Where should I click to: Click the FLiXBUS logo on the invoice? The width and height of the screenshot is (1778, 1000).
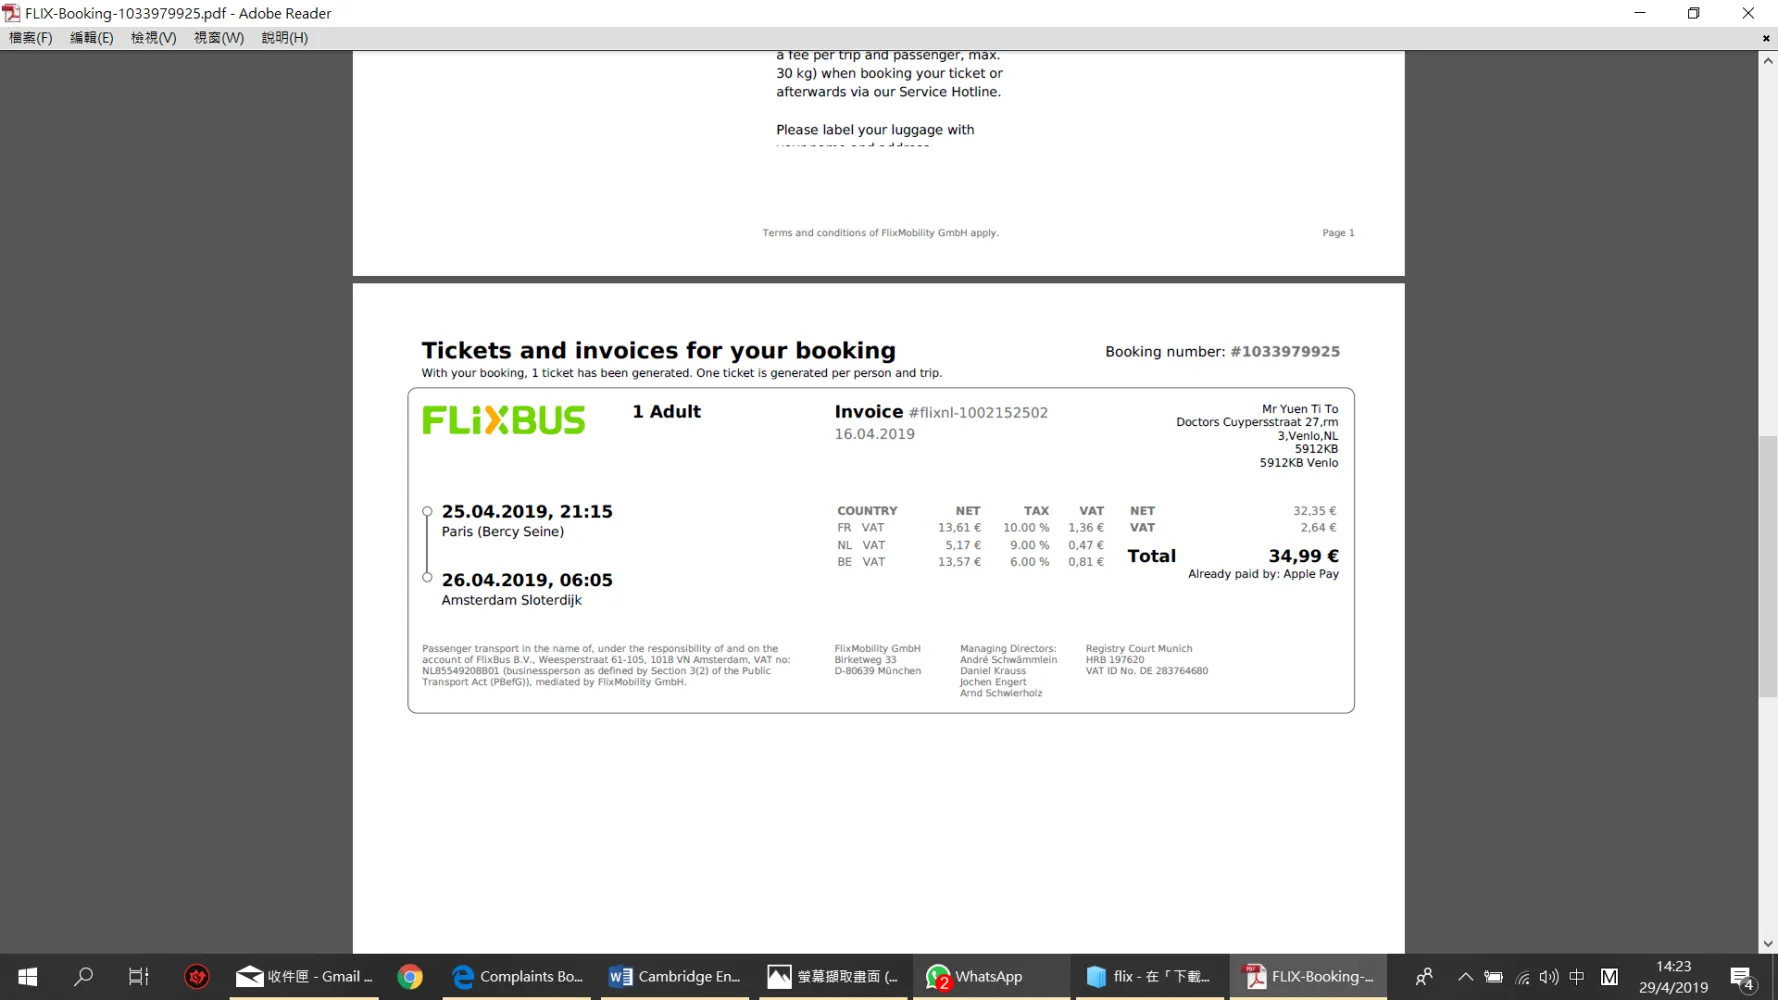tap(503, 420)
